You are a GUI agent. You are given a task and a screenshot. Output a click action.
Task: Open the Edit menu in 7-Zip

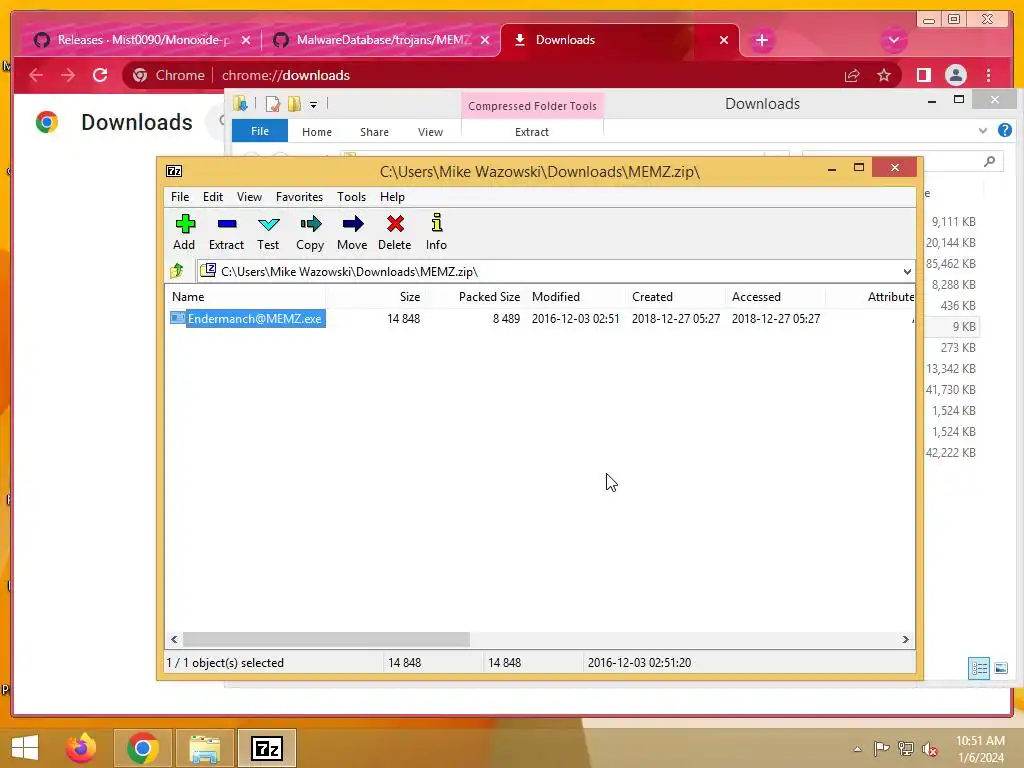pos(213,197)
